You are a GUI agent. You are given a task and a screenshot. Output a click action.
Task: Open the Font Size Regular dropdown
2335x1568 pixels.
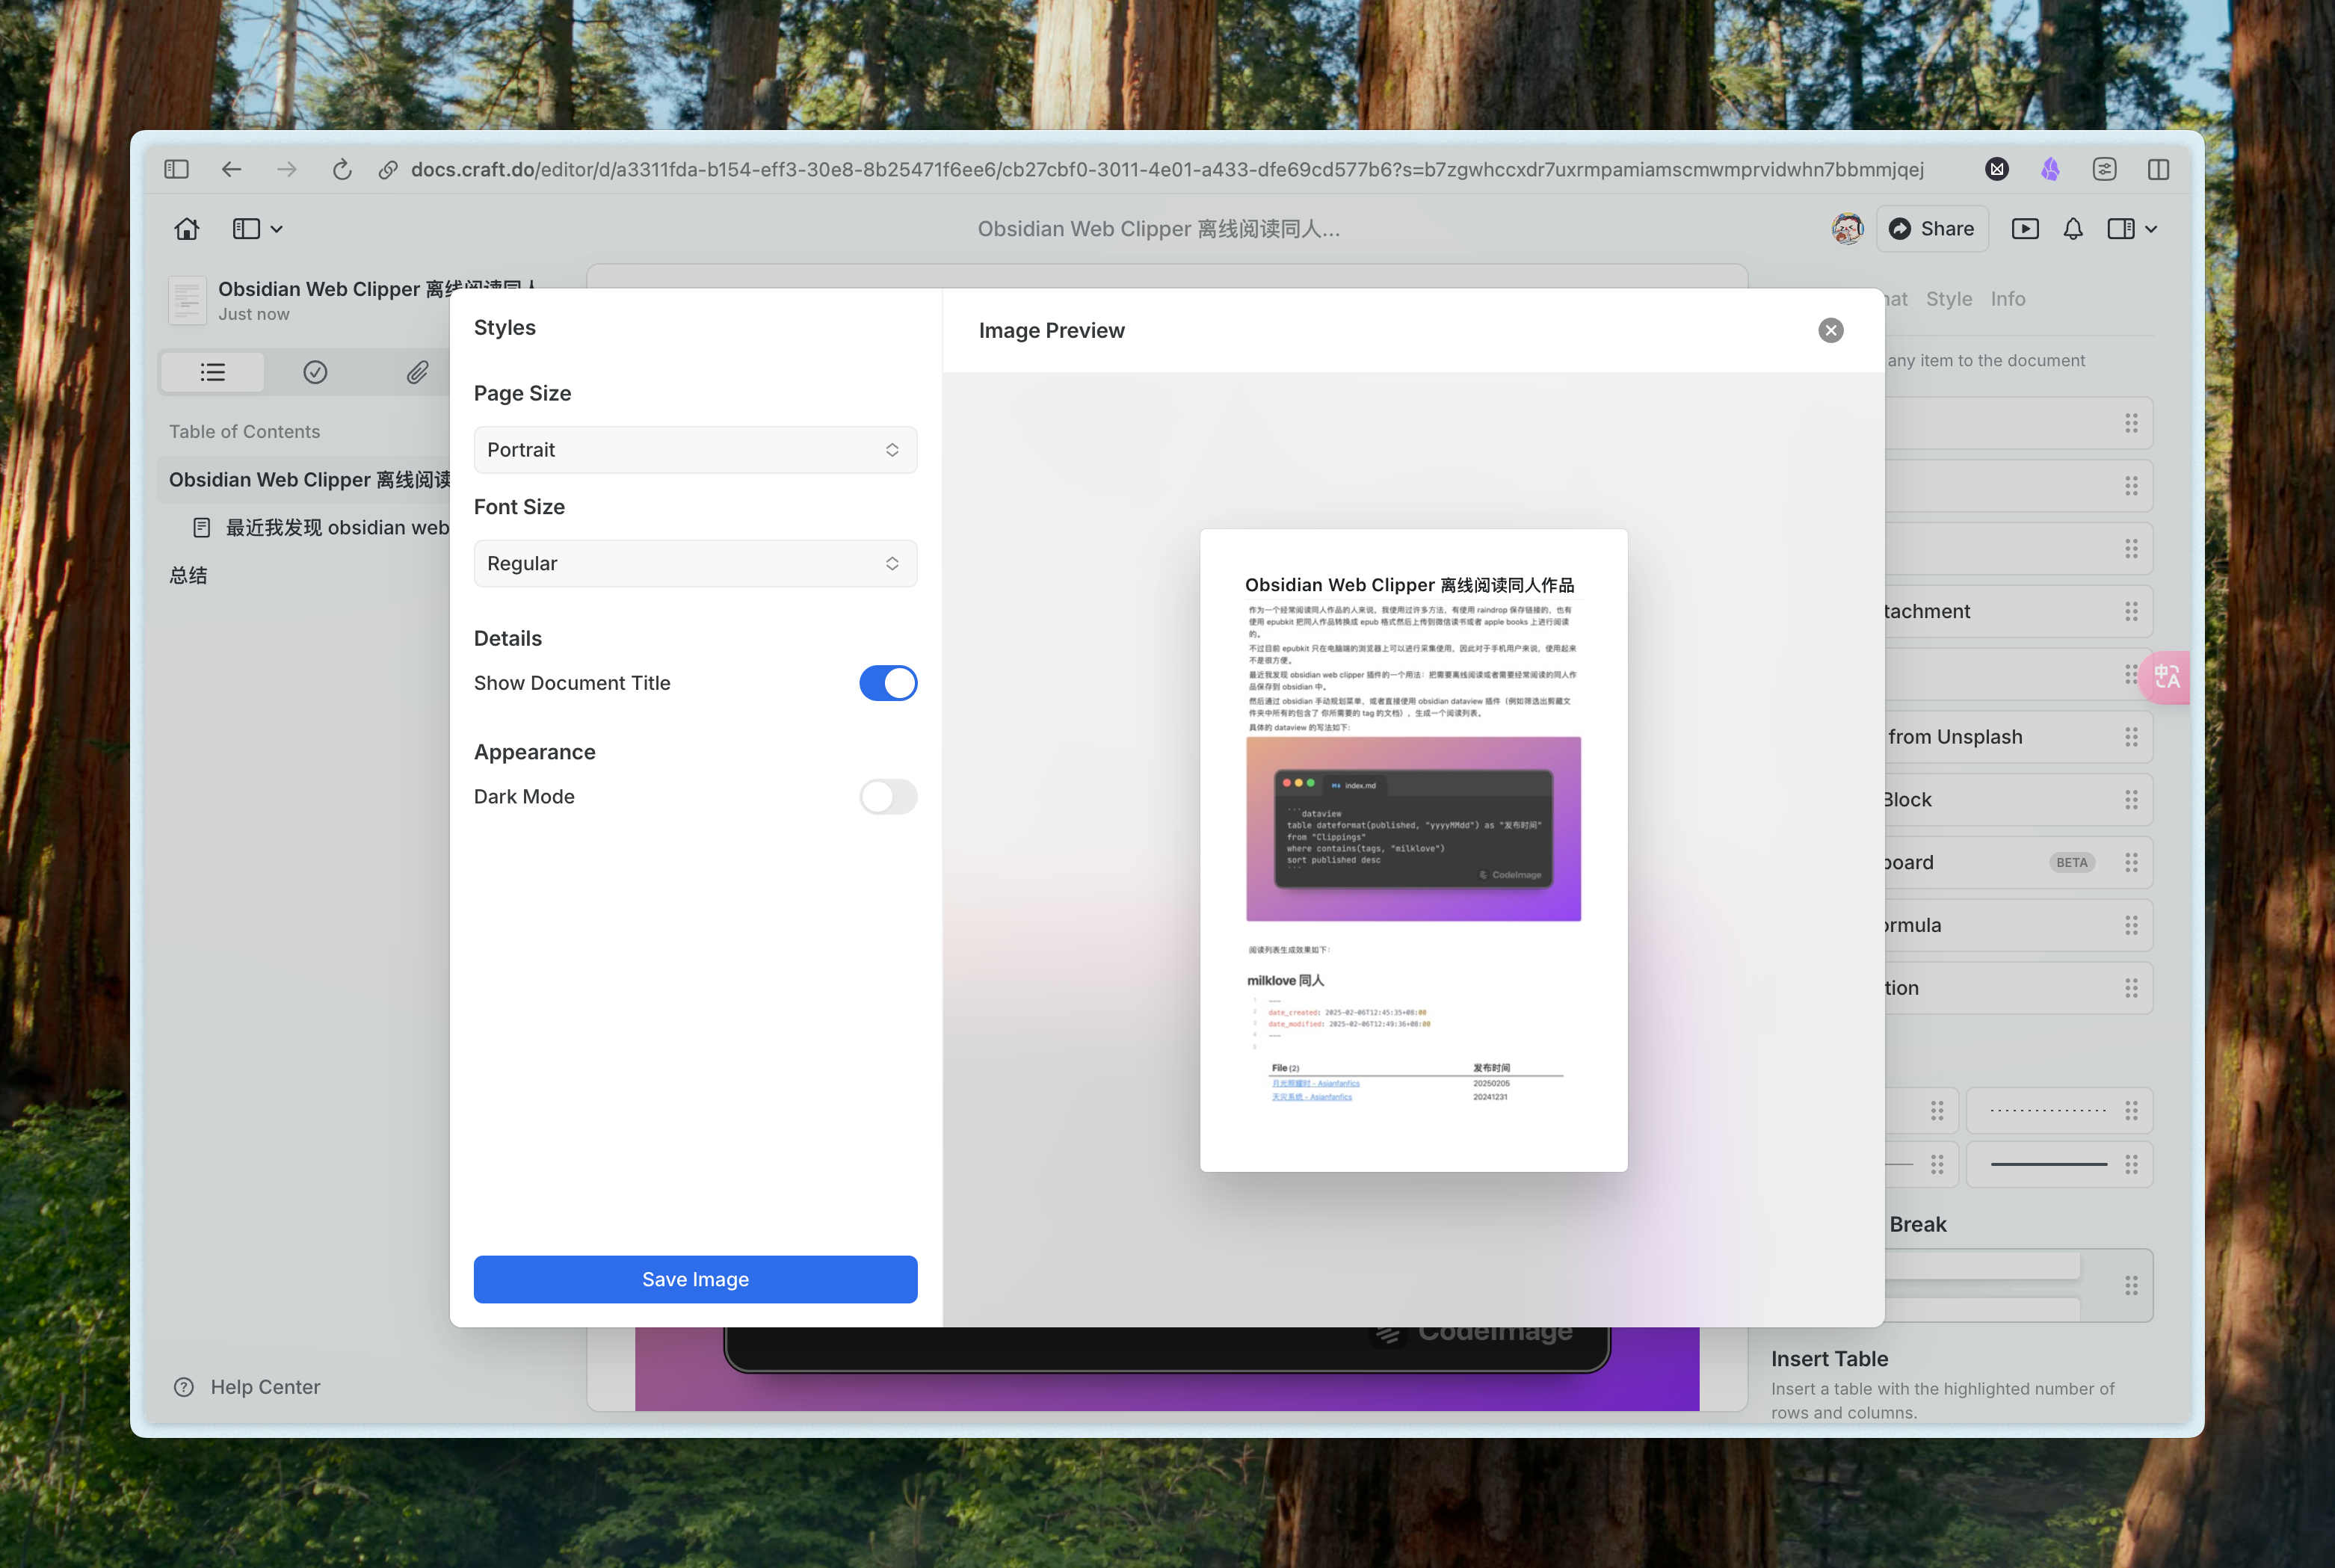[695, 563]
